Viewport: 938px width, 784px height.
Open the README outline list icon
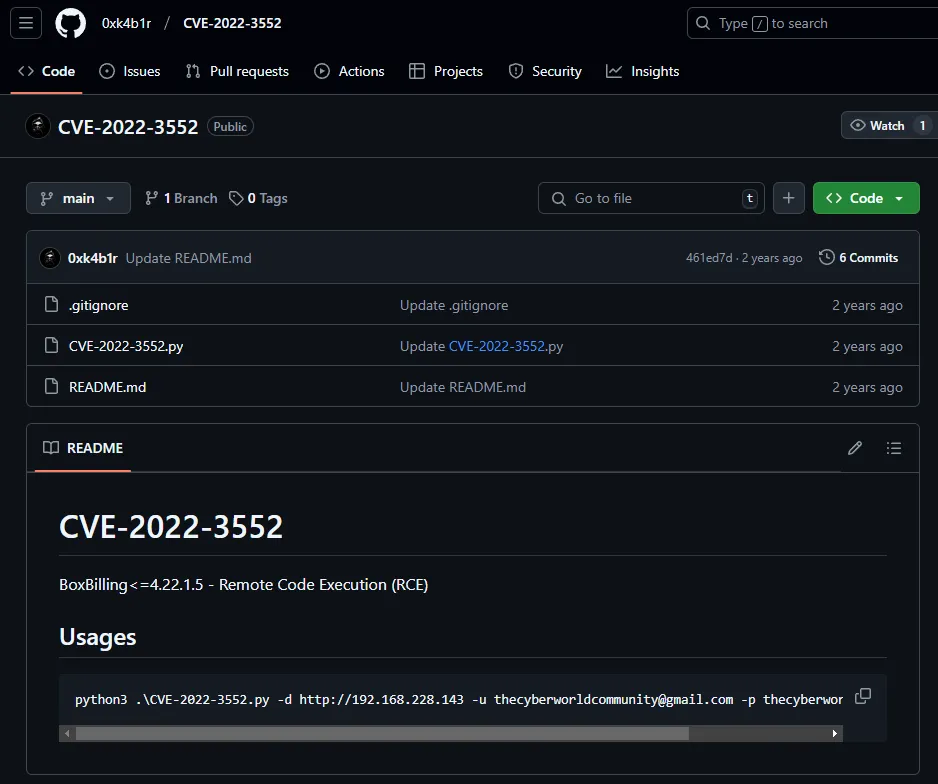click(x=894, y=448)
